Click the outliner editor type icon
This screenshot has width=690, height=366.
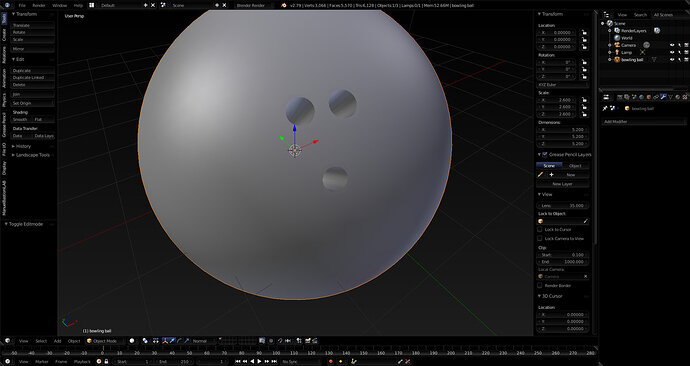point(606,15)
